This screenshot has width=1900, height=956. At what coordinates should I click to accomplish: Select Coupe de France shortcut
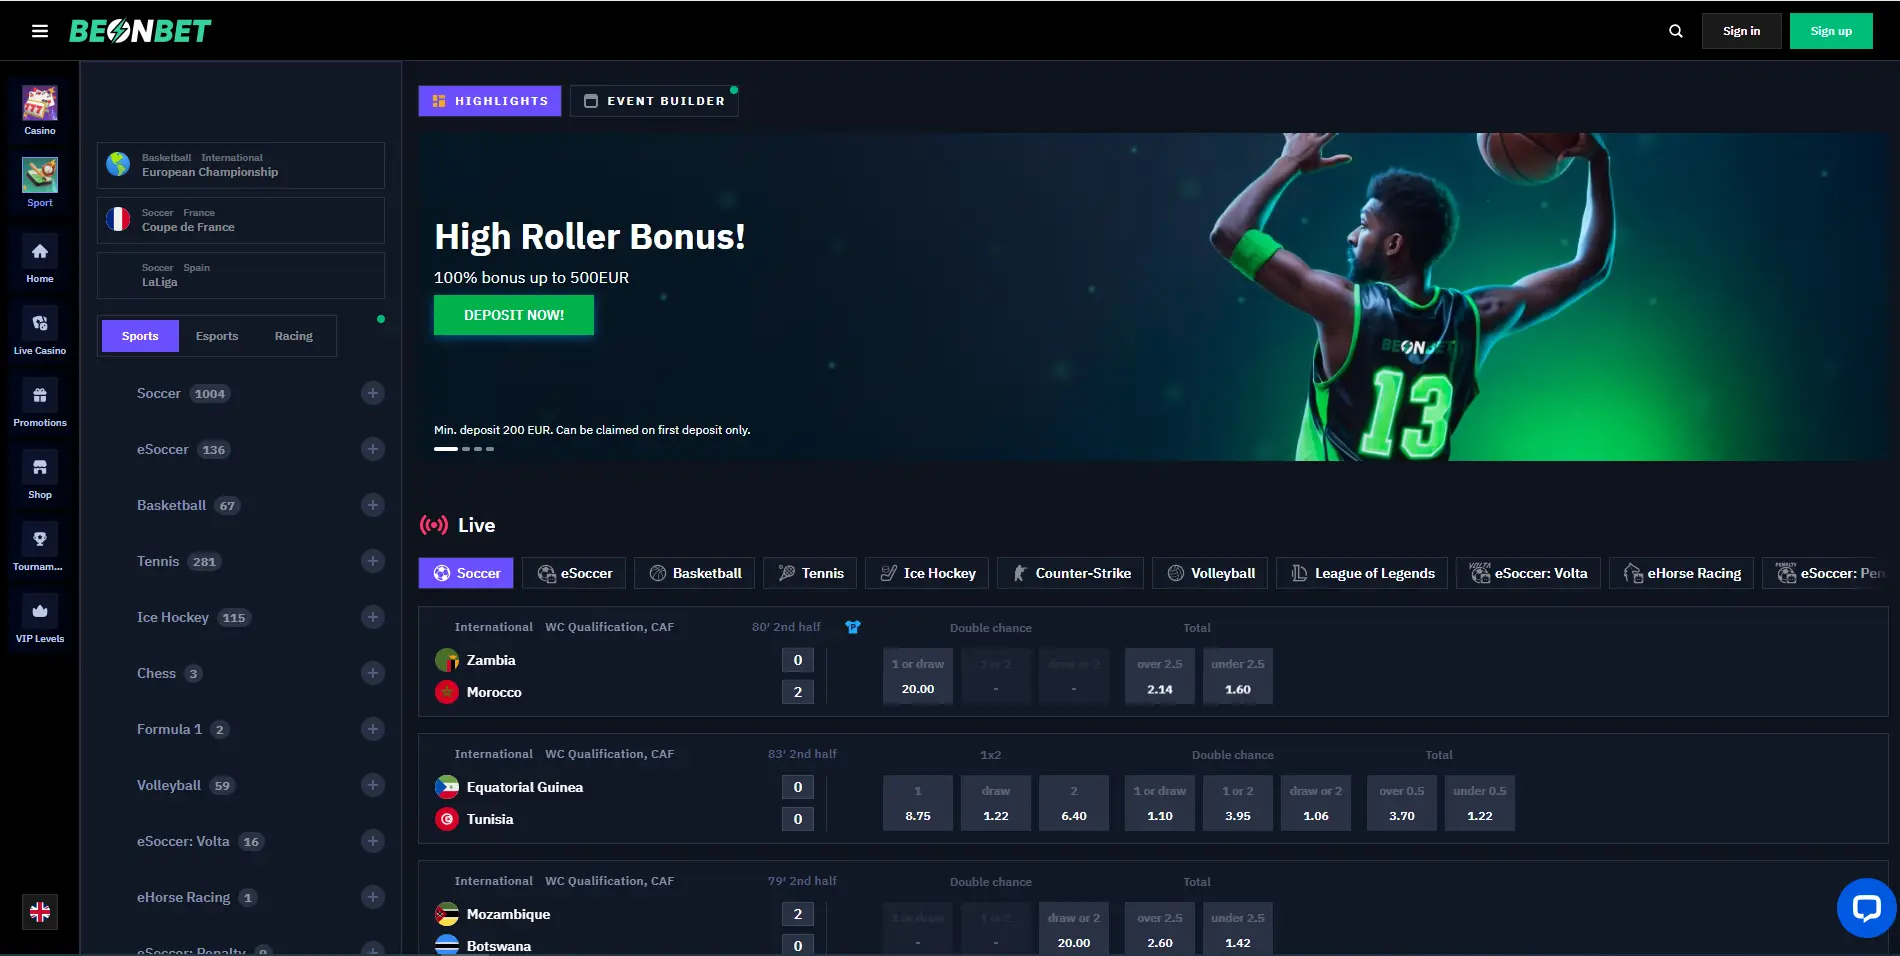(x=241, y=220)
